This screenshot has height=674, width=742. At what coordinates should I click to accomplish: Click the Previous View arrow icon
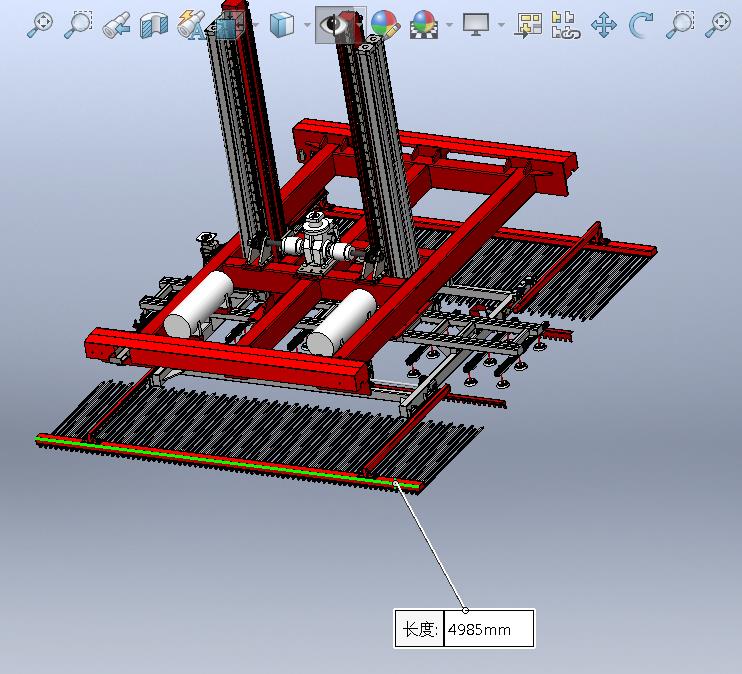click(116, 25)
